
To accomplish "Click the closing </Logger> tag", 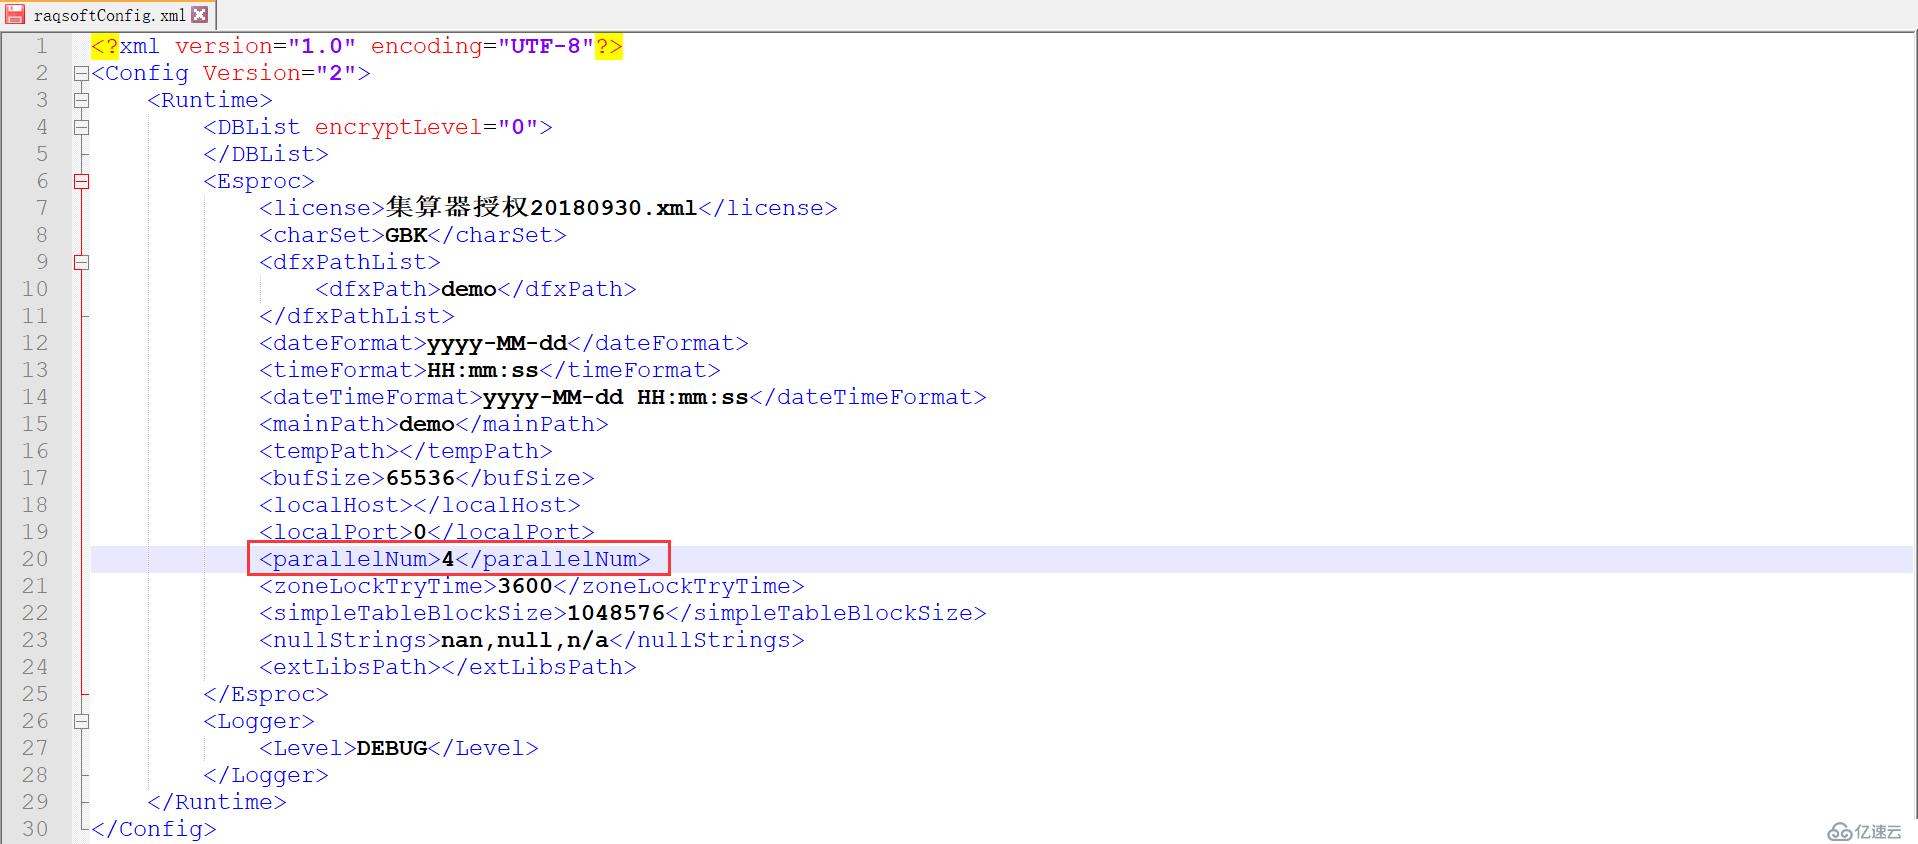I will (x=266, y=775).
